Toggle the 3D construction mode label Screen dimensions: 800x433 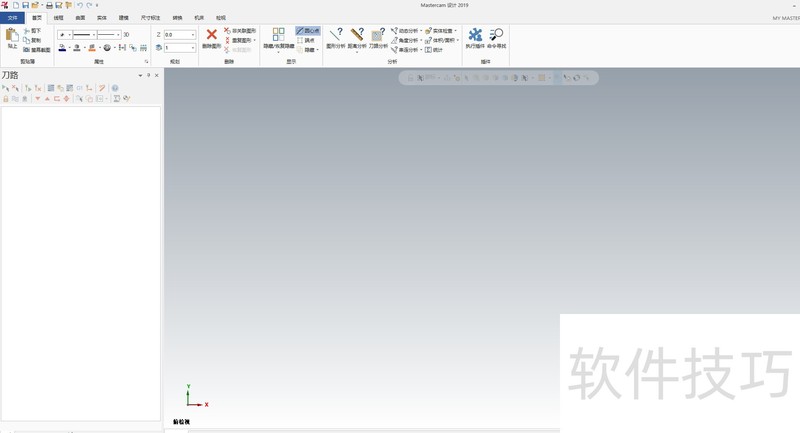pyautogui.click(x=126, y=35)
